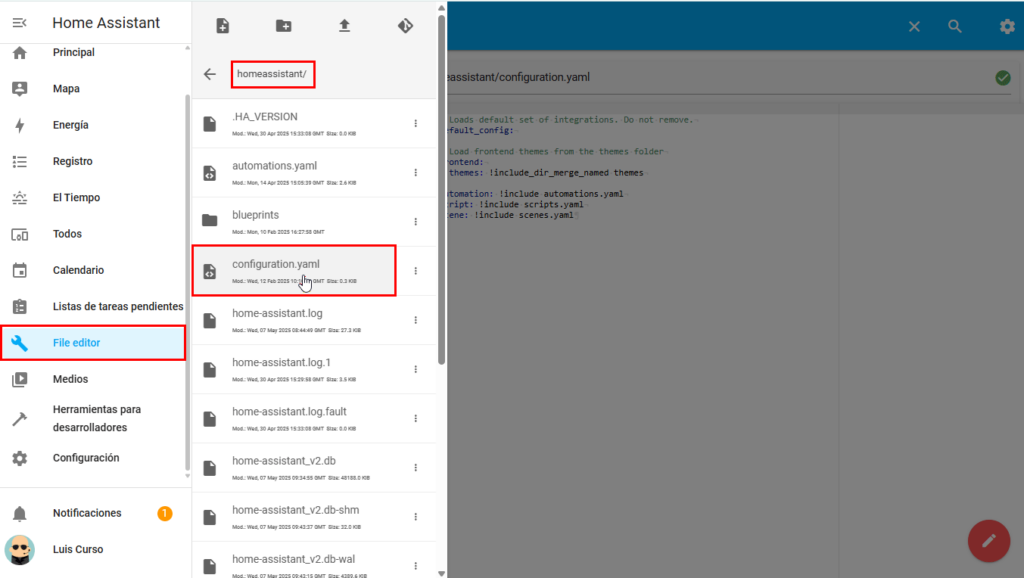Open the home-assistant.log file

tap(277, 313)
